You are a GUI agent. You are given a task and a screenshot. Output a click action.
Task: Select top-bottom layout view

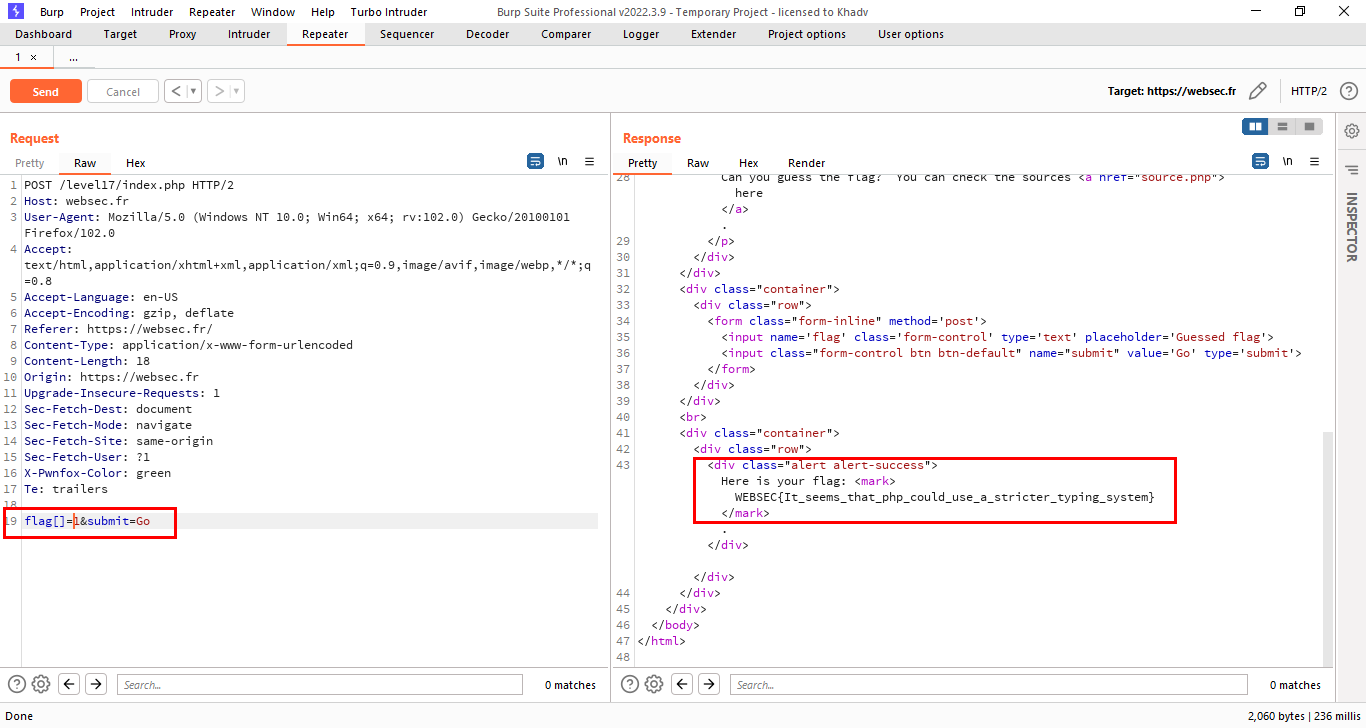1282,126
